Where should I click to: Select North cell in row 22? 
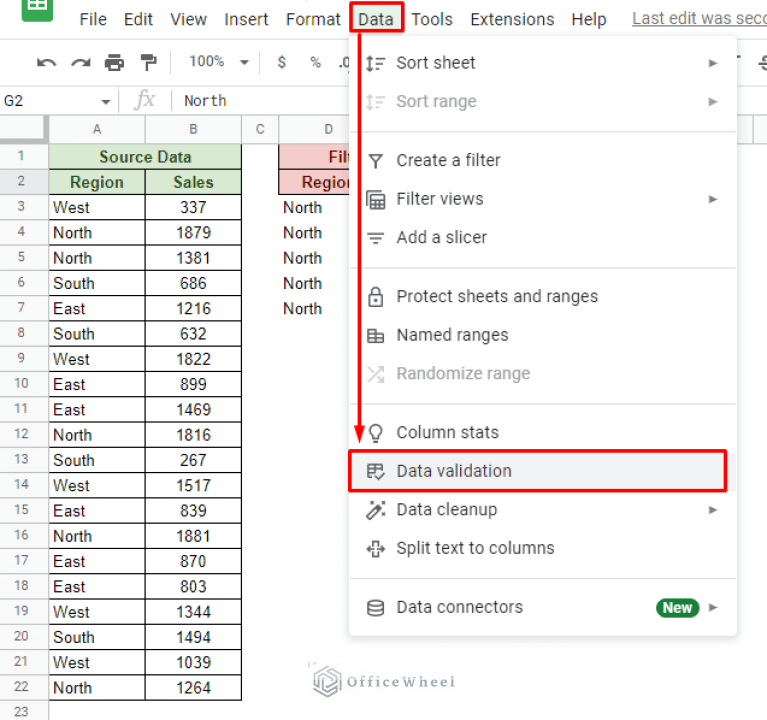click(97, 688)
